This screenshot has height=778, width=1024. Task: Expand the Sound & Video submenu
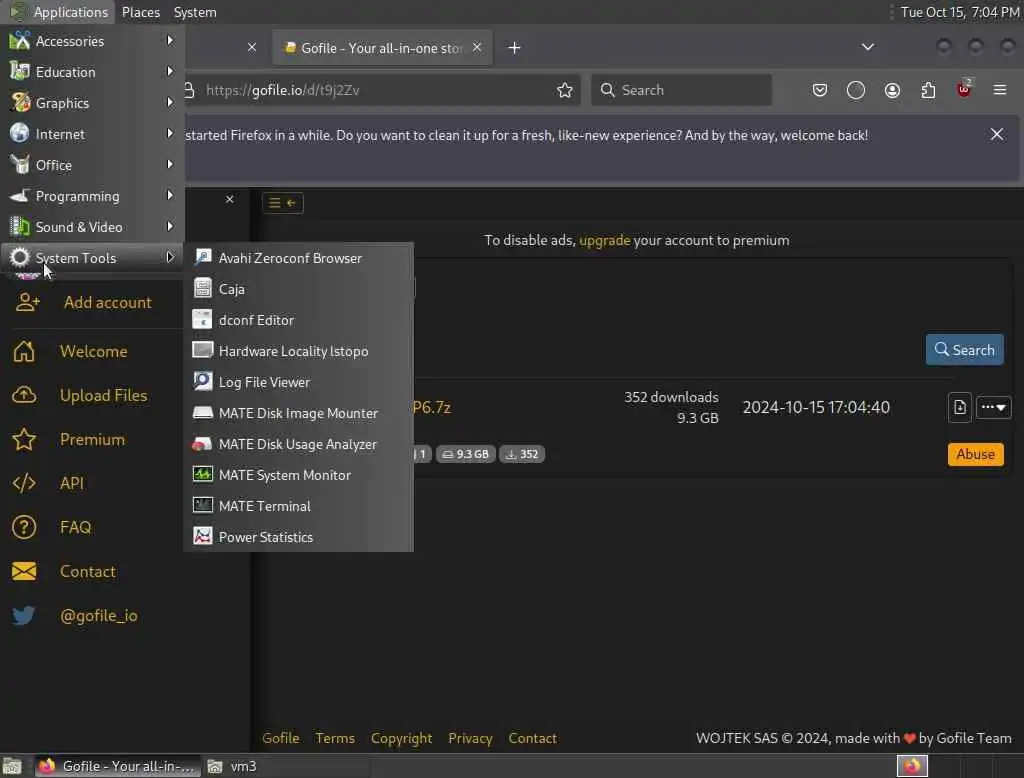[92, 227]
